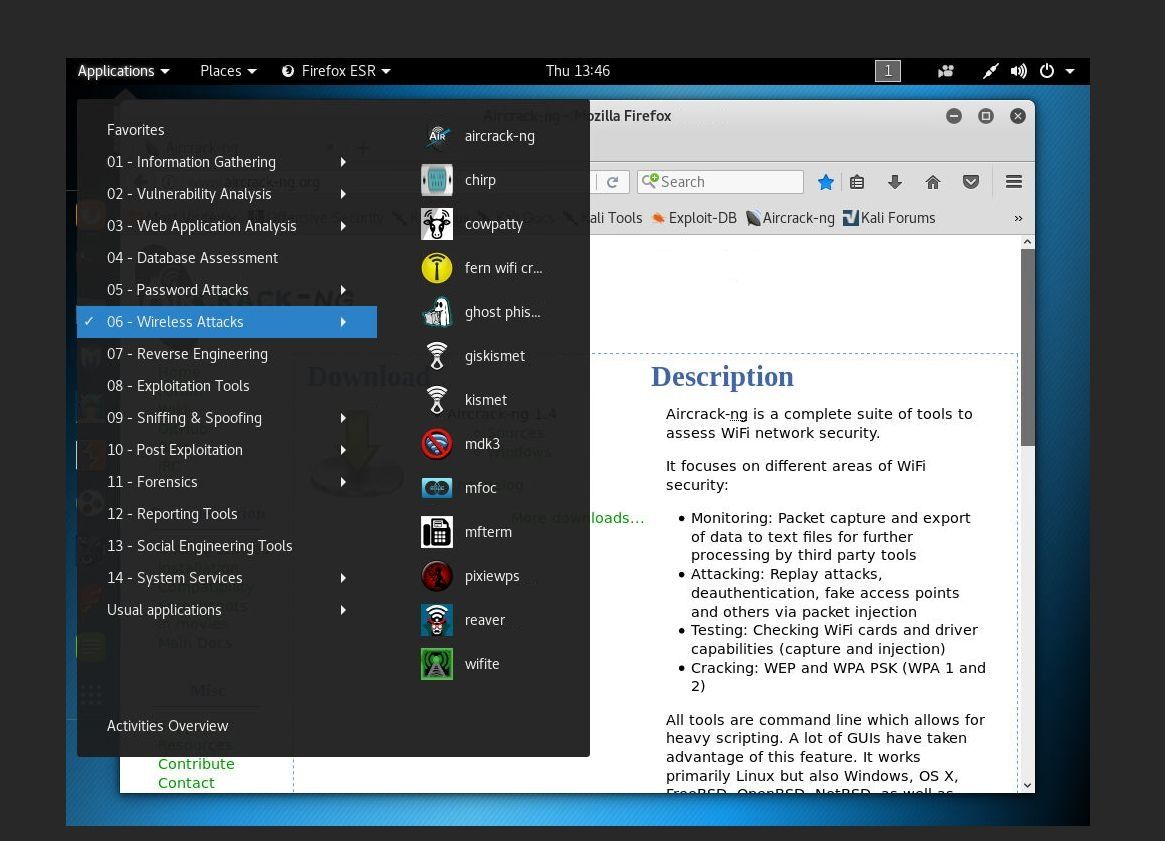The image size is (1165, 841).
Task: Open the Exploit-DB bookmark
Action: coord(694,218)
